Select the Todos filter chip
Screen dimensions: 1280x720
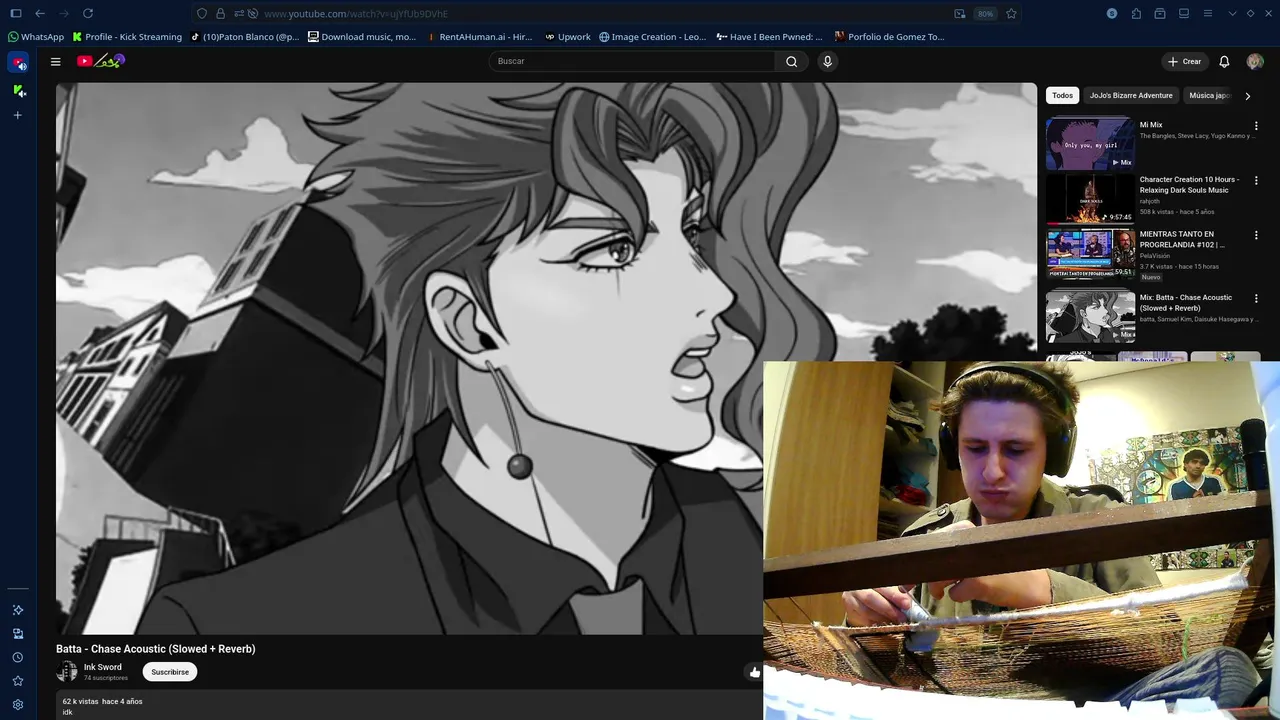click(1062, 95)
